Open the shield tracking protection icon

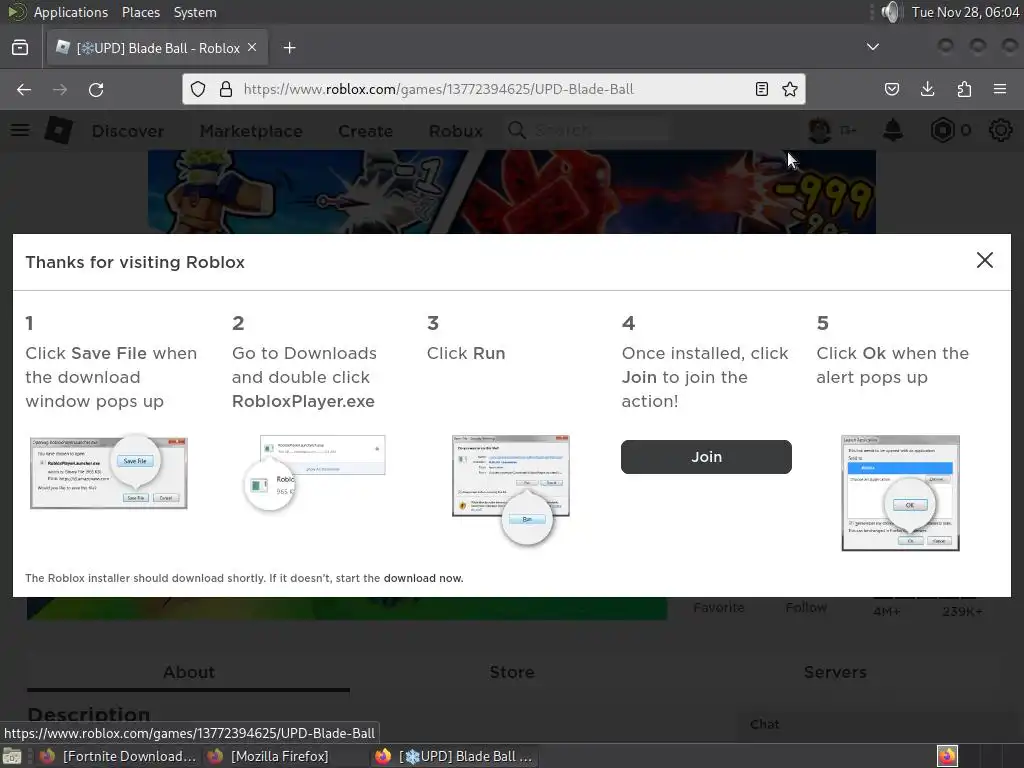point(198,89)
